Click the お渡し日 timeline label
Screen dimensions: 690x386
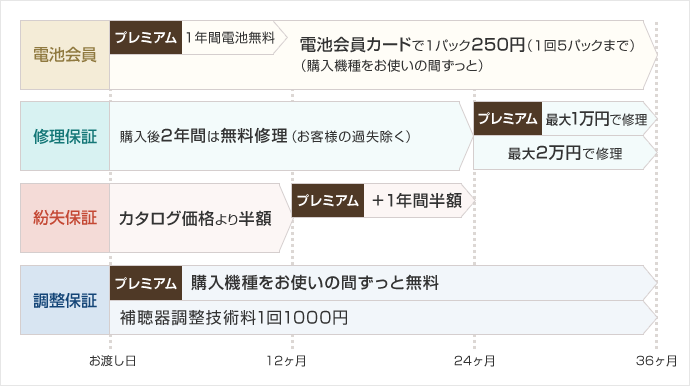[x=113, y=361]
